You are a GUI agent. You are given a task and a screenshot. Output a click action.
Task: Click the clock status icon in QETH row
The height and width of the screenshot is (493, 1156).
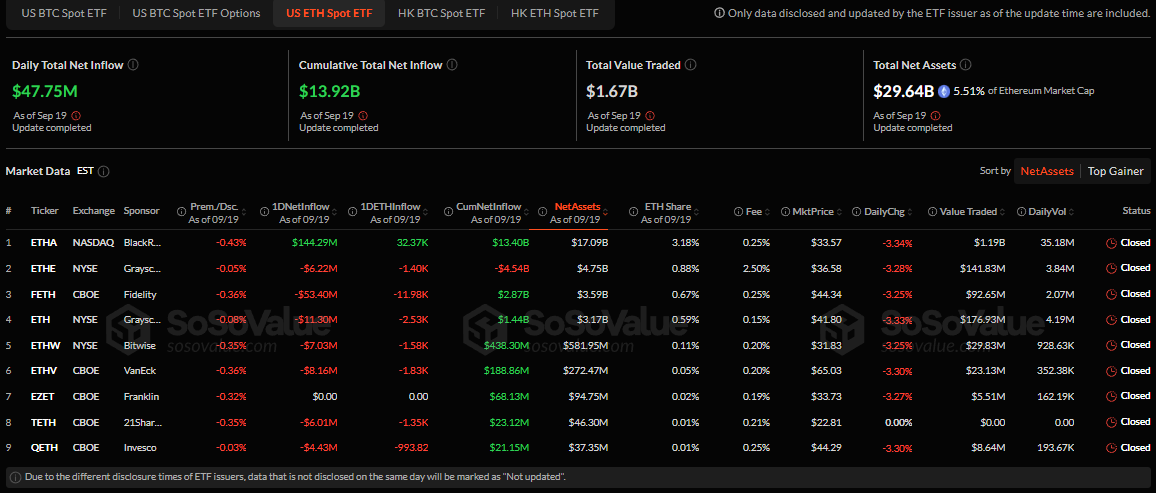pos(1112,447)
